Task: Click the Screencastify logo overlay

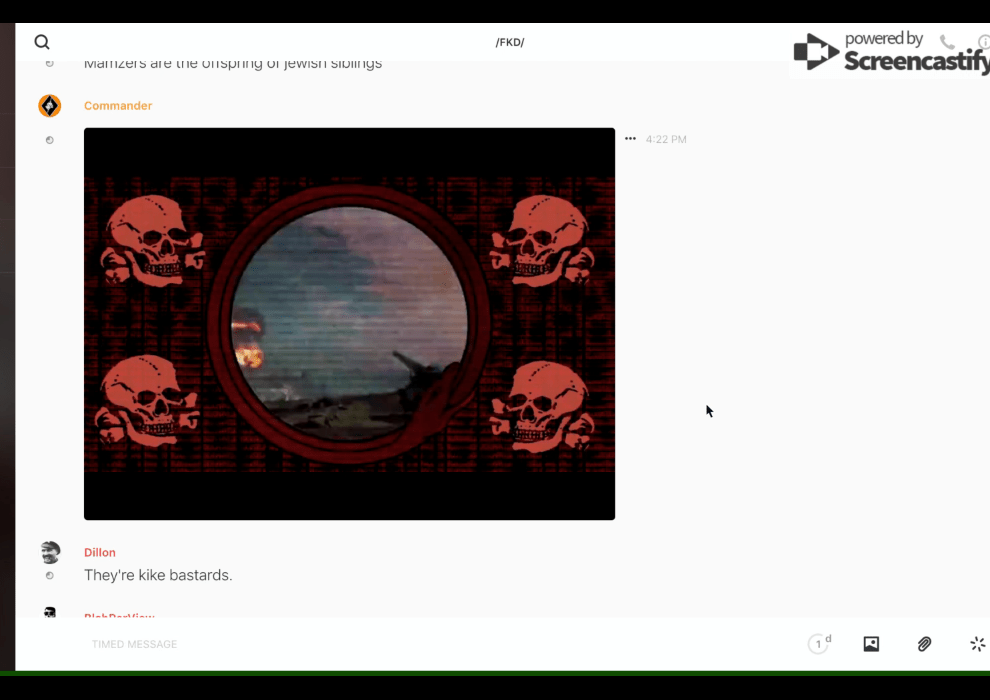Action: coord(890,52)
